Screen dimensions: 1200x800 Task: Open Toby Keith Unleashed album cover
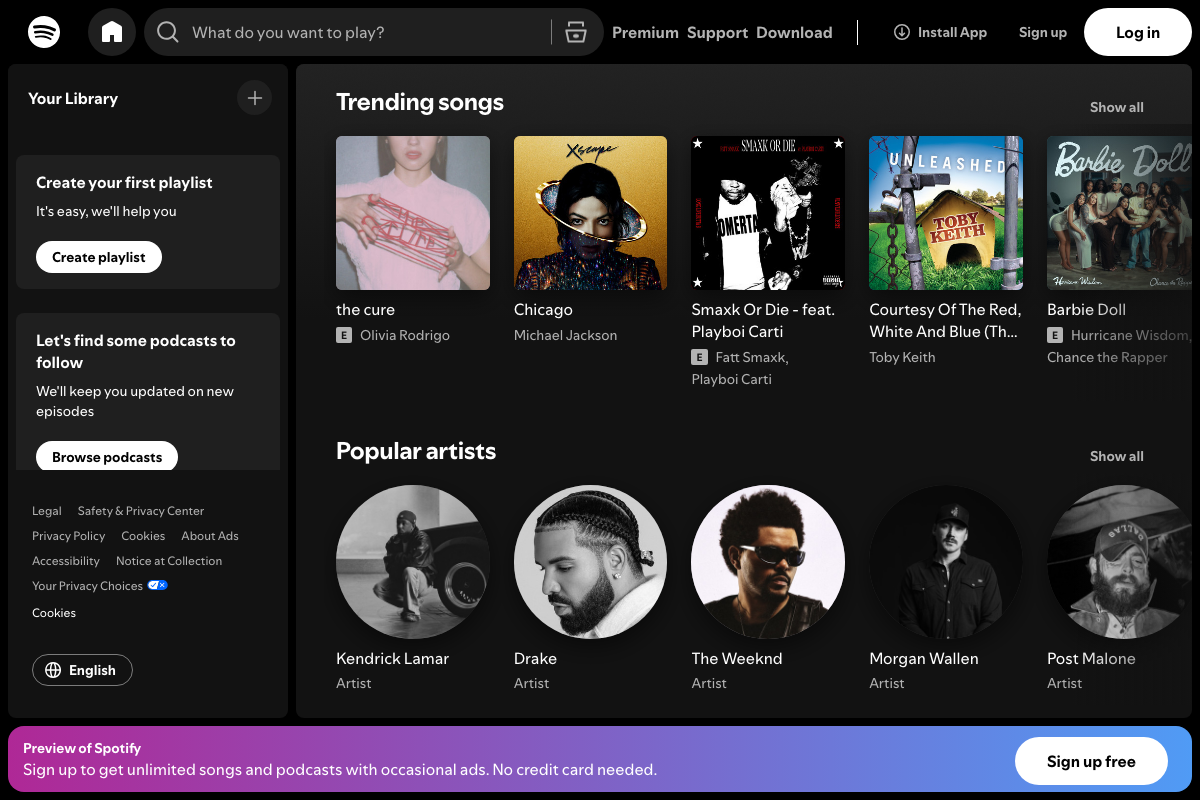946,213
